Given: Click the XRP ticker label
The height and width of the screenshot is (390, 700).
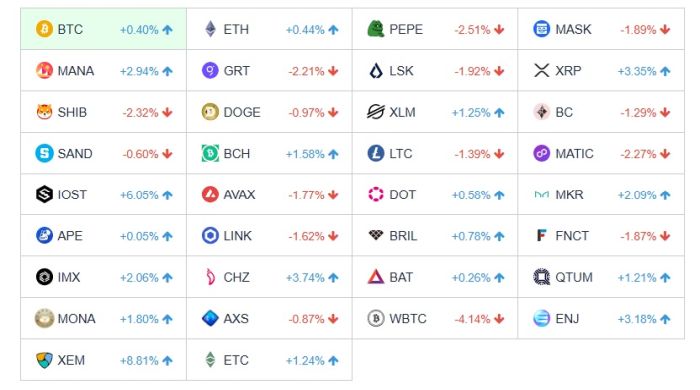Looking at the screenshot, I should click(x=568, y=71).
